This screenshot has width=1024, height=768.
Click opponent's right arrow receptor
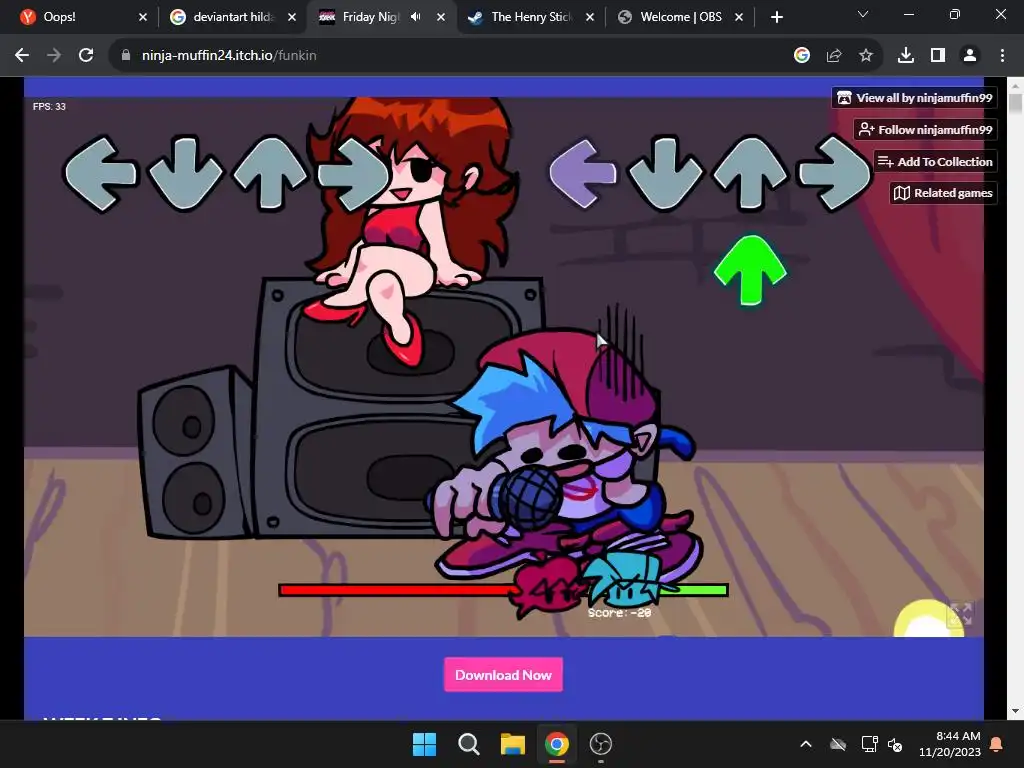pos(353,174)
